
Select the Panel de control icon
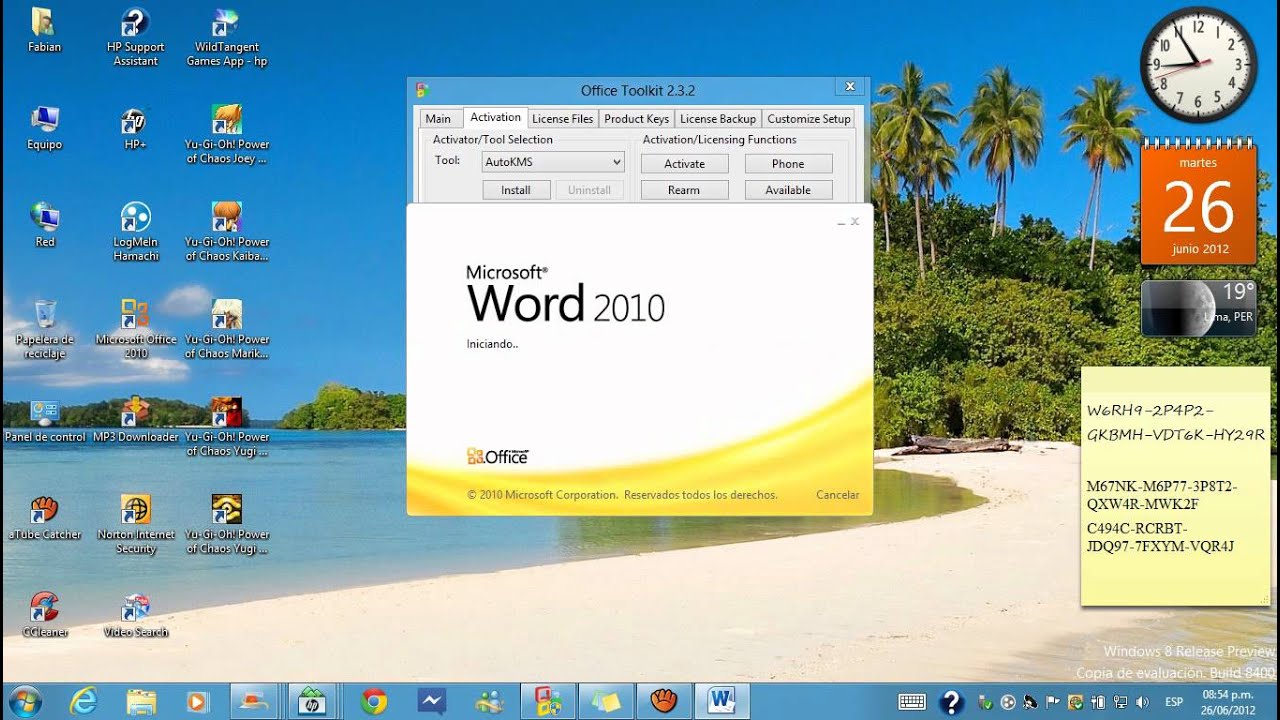point(45,420)
